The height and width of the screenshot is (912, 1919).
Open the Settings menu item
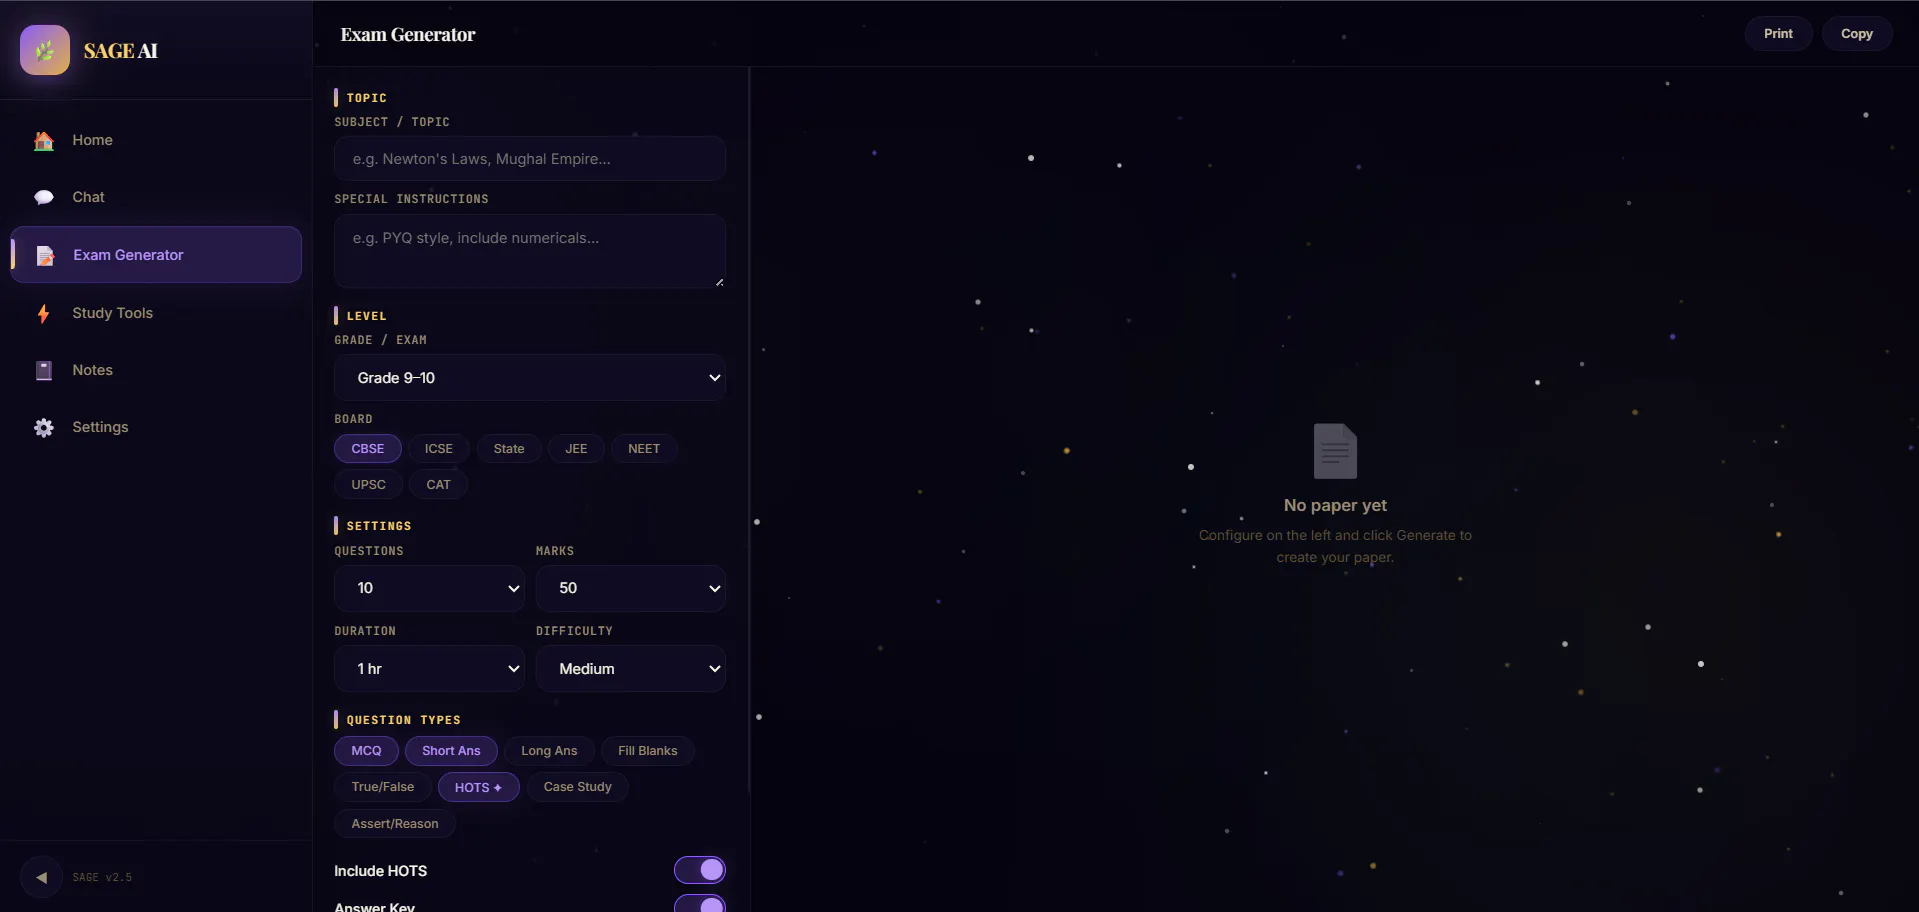[x=156, y=427]
